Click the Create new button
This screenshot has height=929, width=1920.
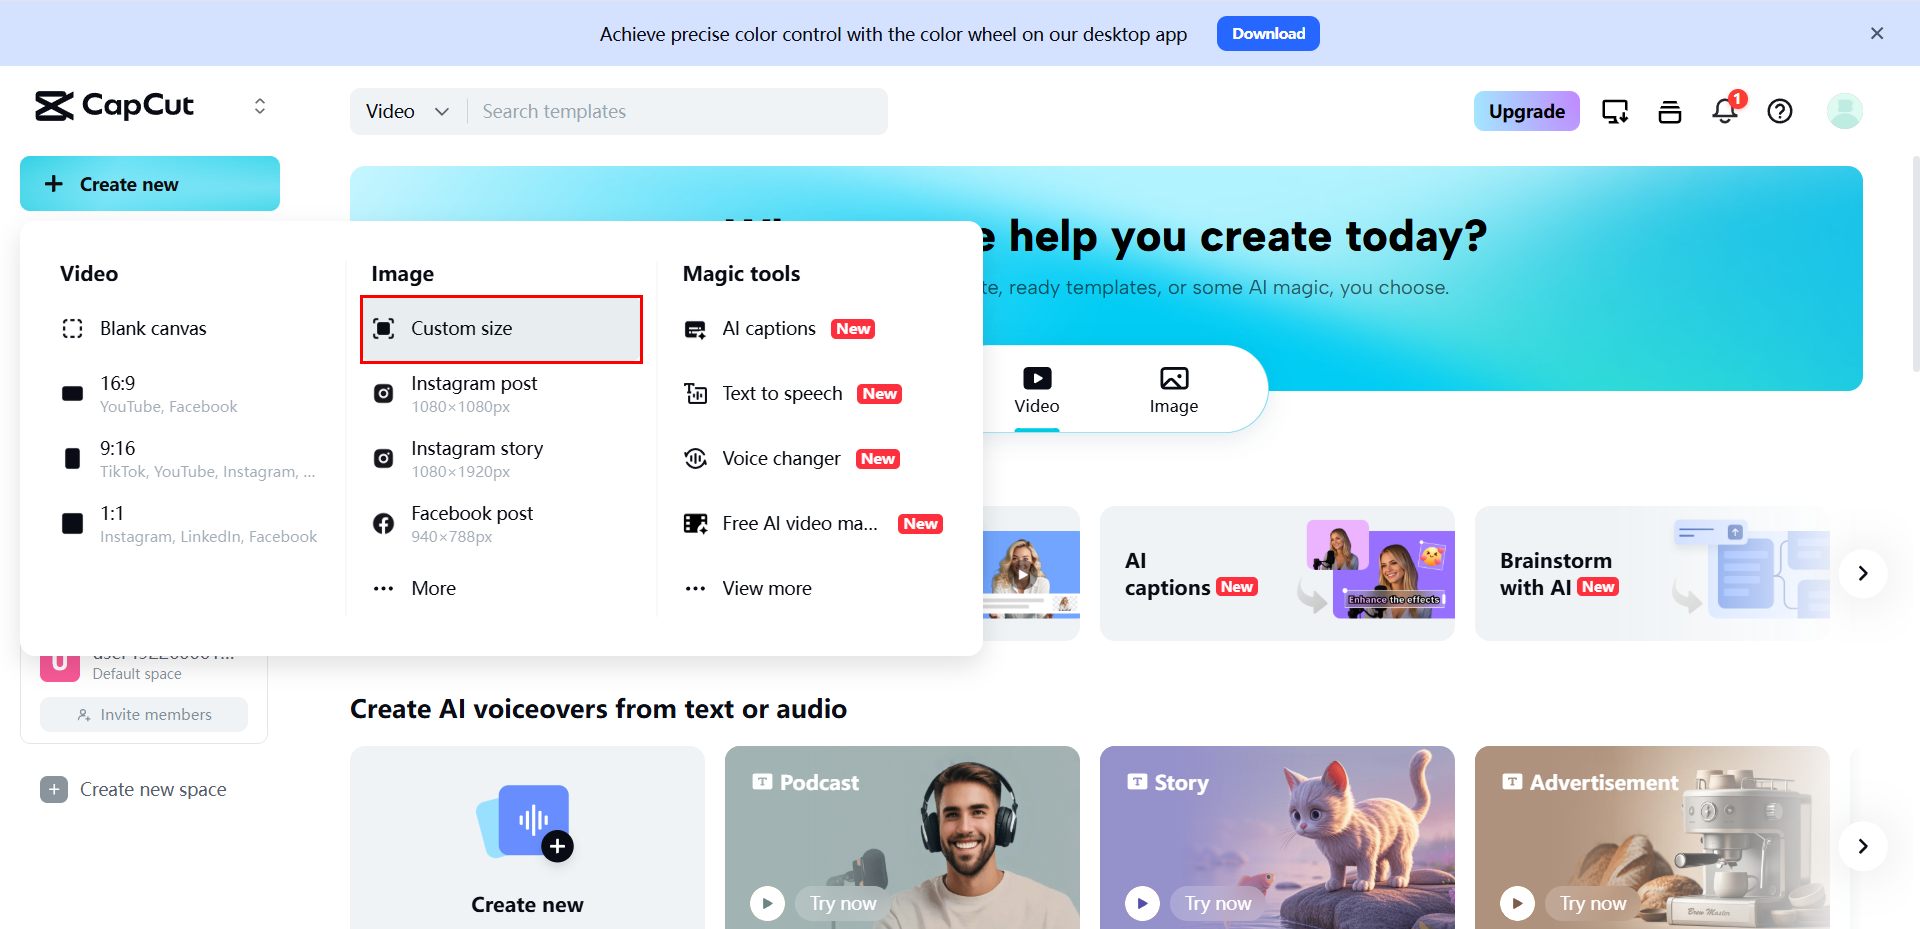pos(150,184)
